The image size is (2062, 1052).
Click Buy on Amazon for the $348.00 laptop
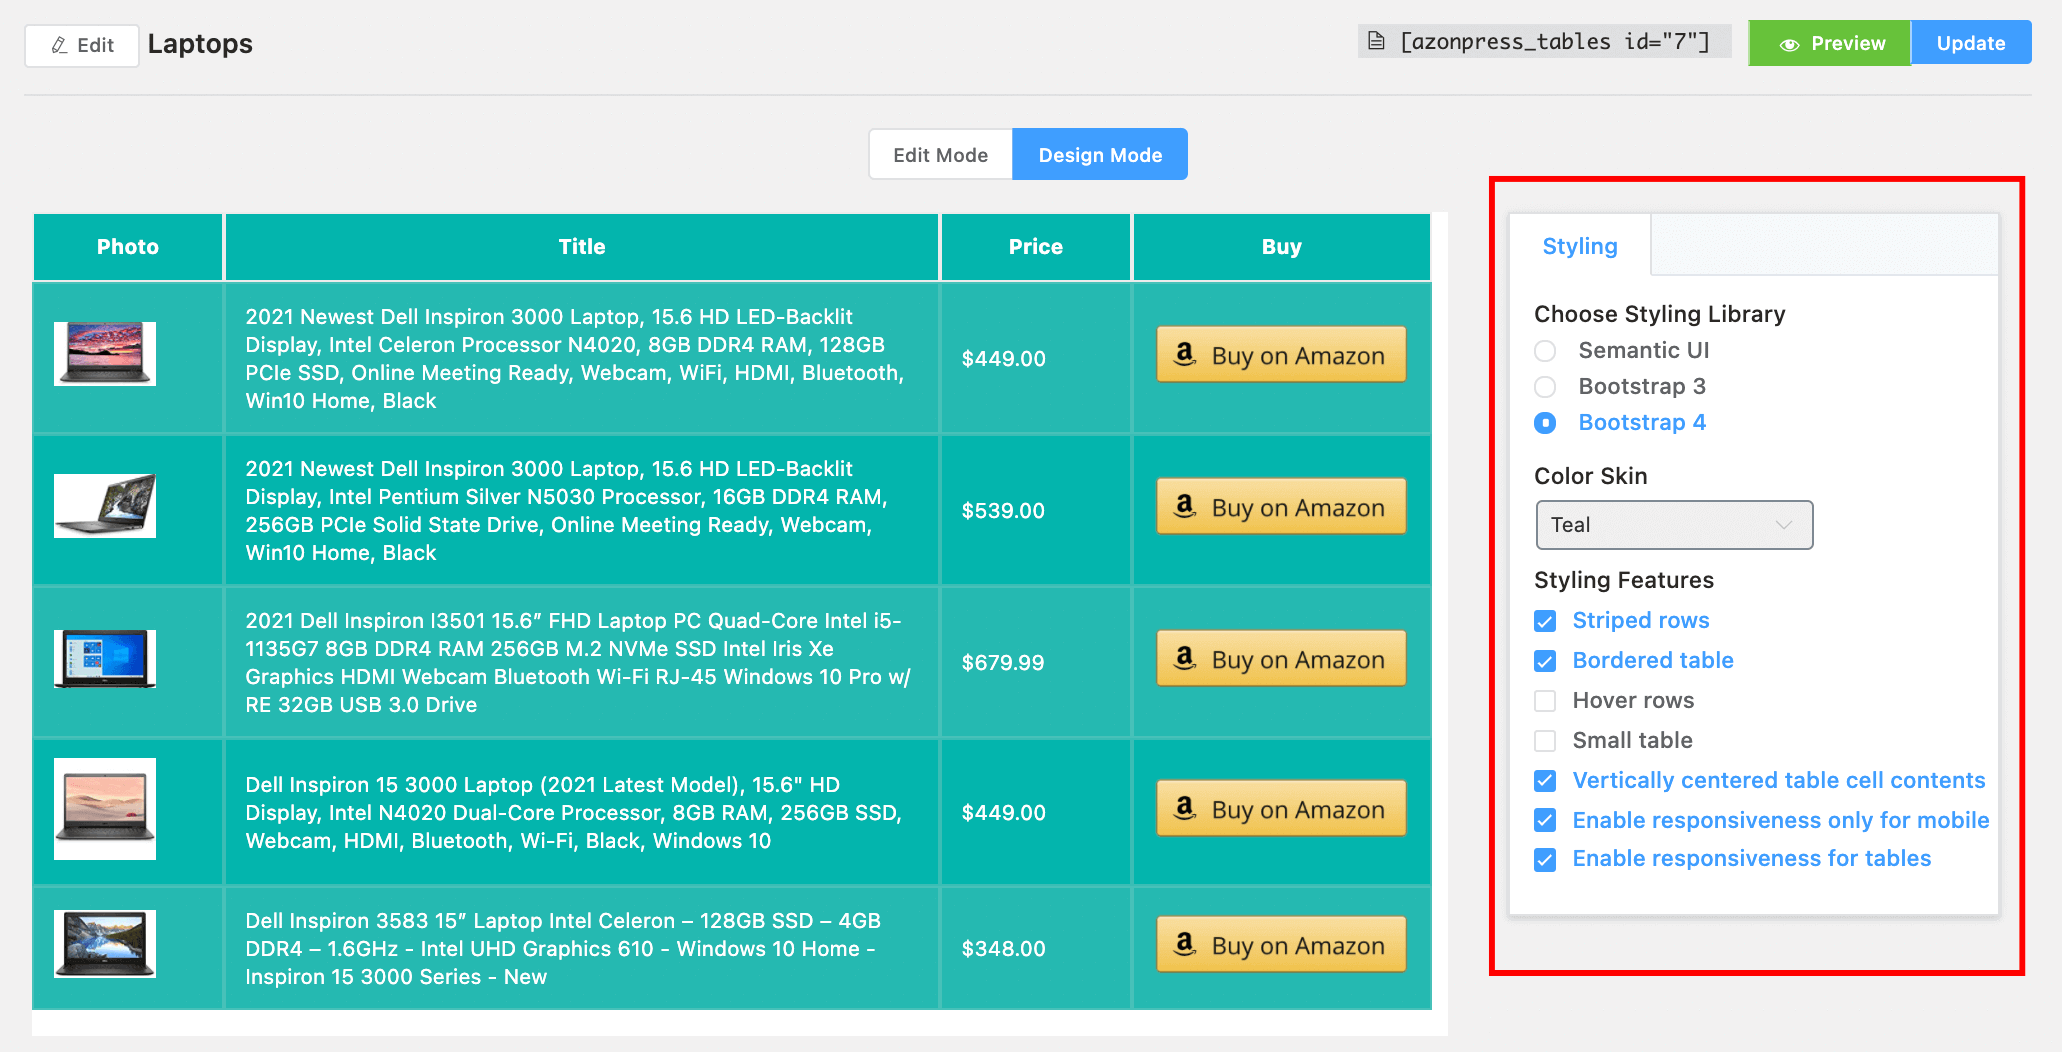tap(1282, 945)
